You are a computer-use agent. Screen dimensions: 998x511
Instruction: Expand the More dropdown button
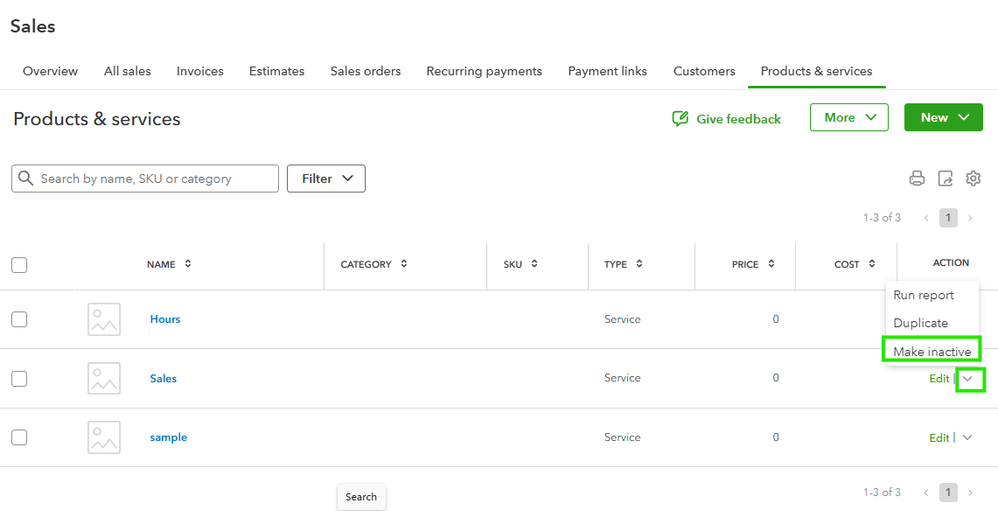point(849,118)
